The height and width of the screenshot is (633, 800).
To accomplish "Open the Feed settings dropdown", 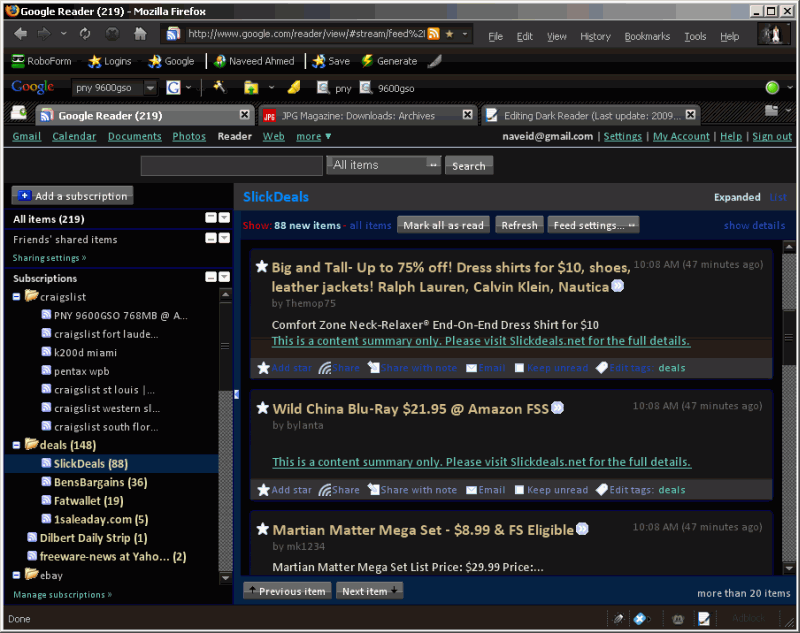I will (x=594, y=226).
